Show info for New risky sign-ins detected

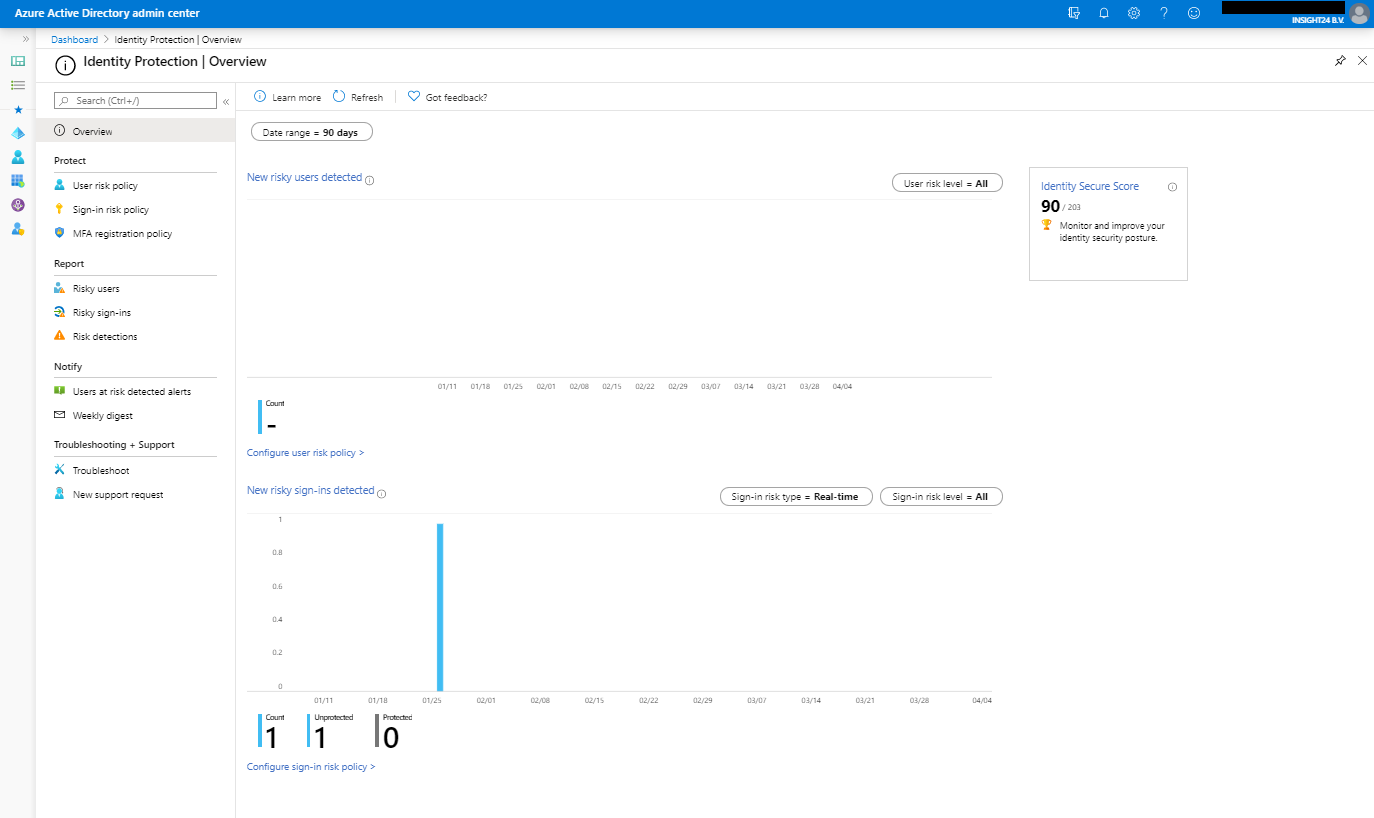click(382, 493)
